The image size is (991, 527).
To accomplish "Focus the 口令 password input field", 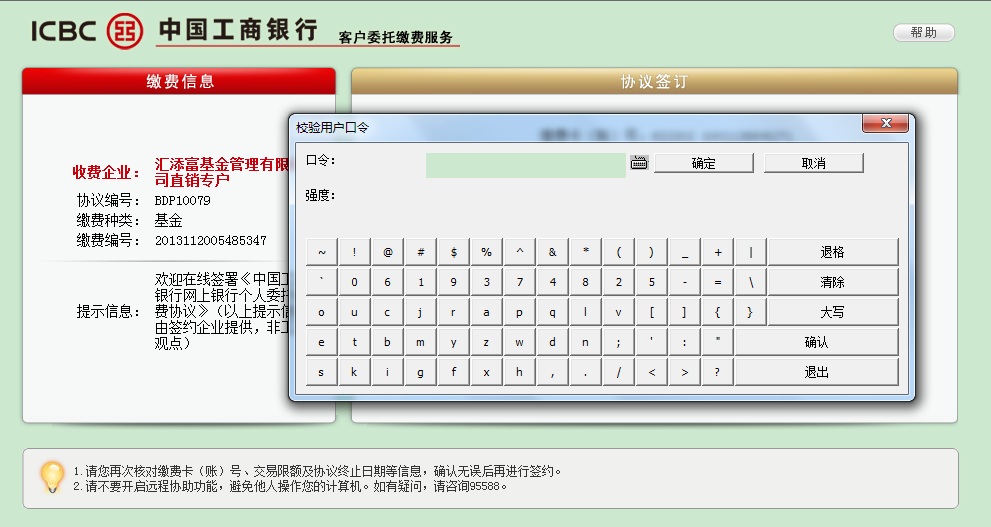I will [x=525, y=165].
